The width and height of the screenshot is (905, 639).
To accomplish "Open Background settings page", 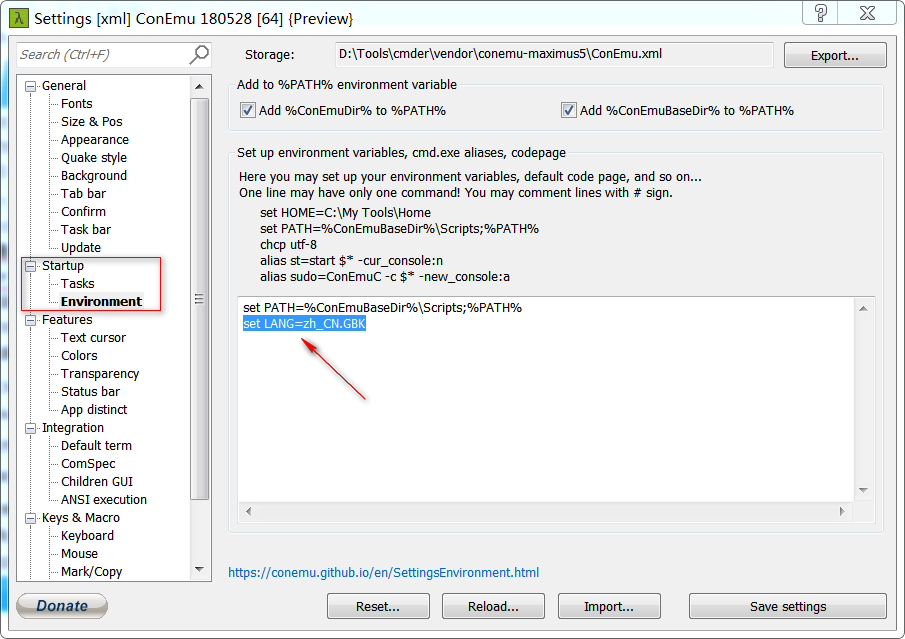I will (94, 175).
